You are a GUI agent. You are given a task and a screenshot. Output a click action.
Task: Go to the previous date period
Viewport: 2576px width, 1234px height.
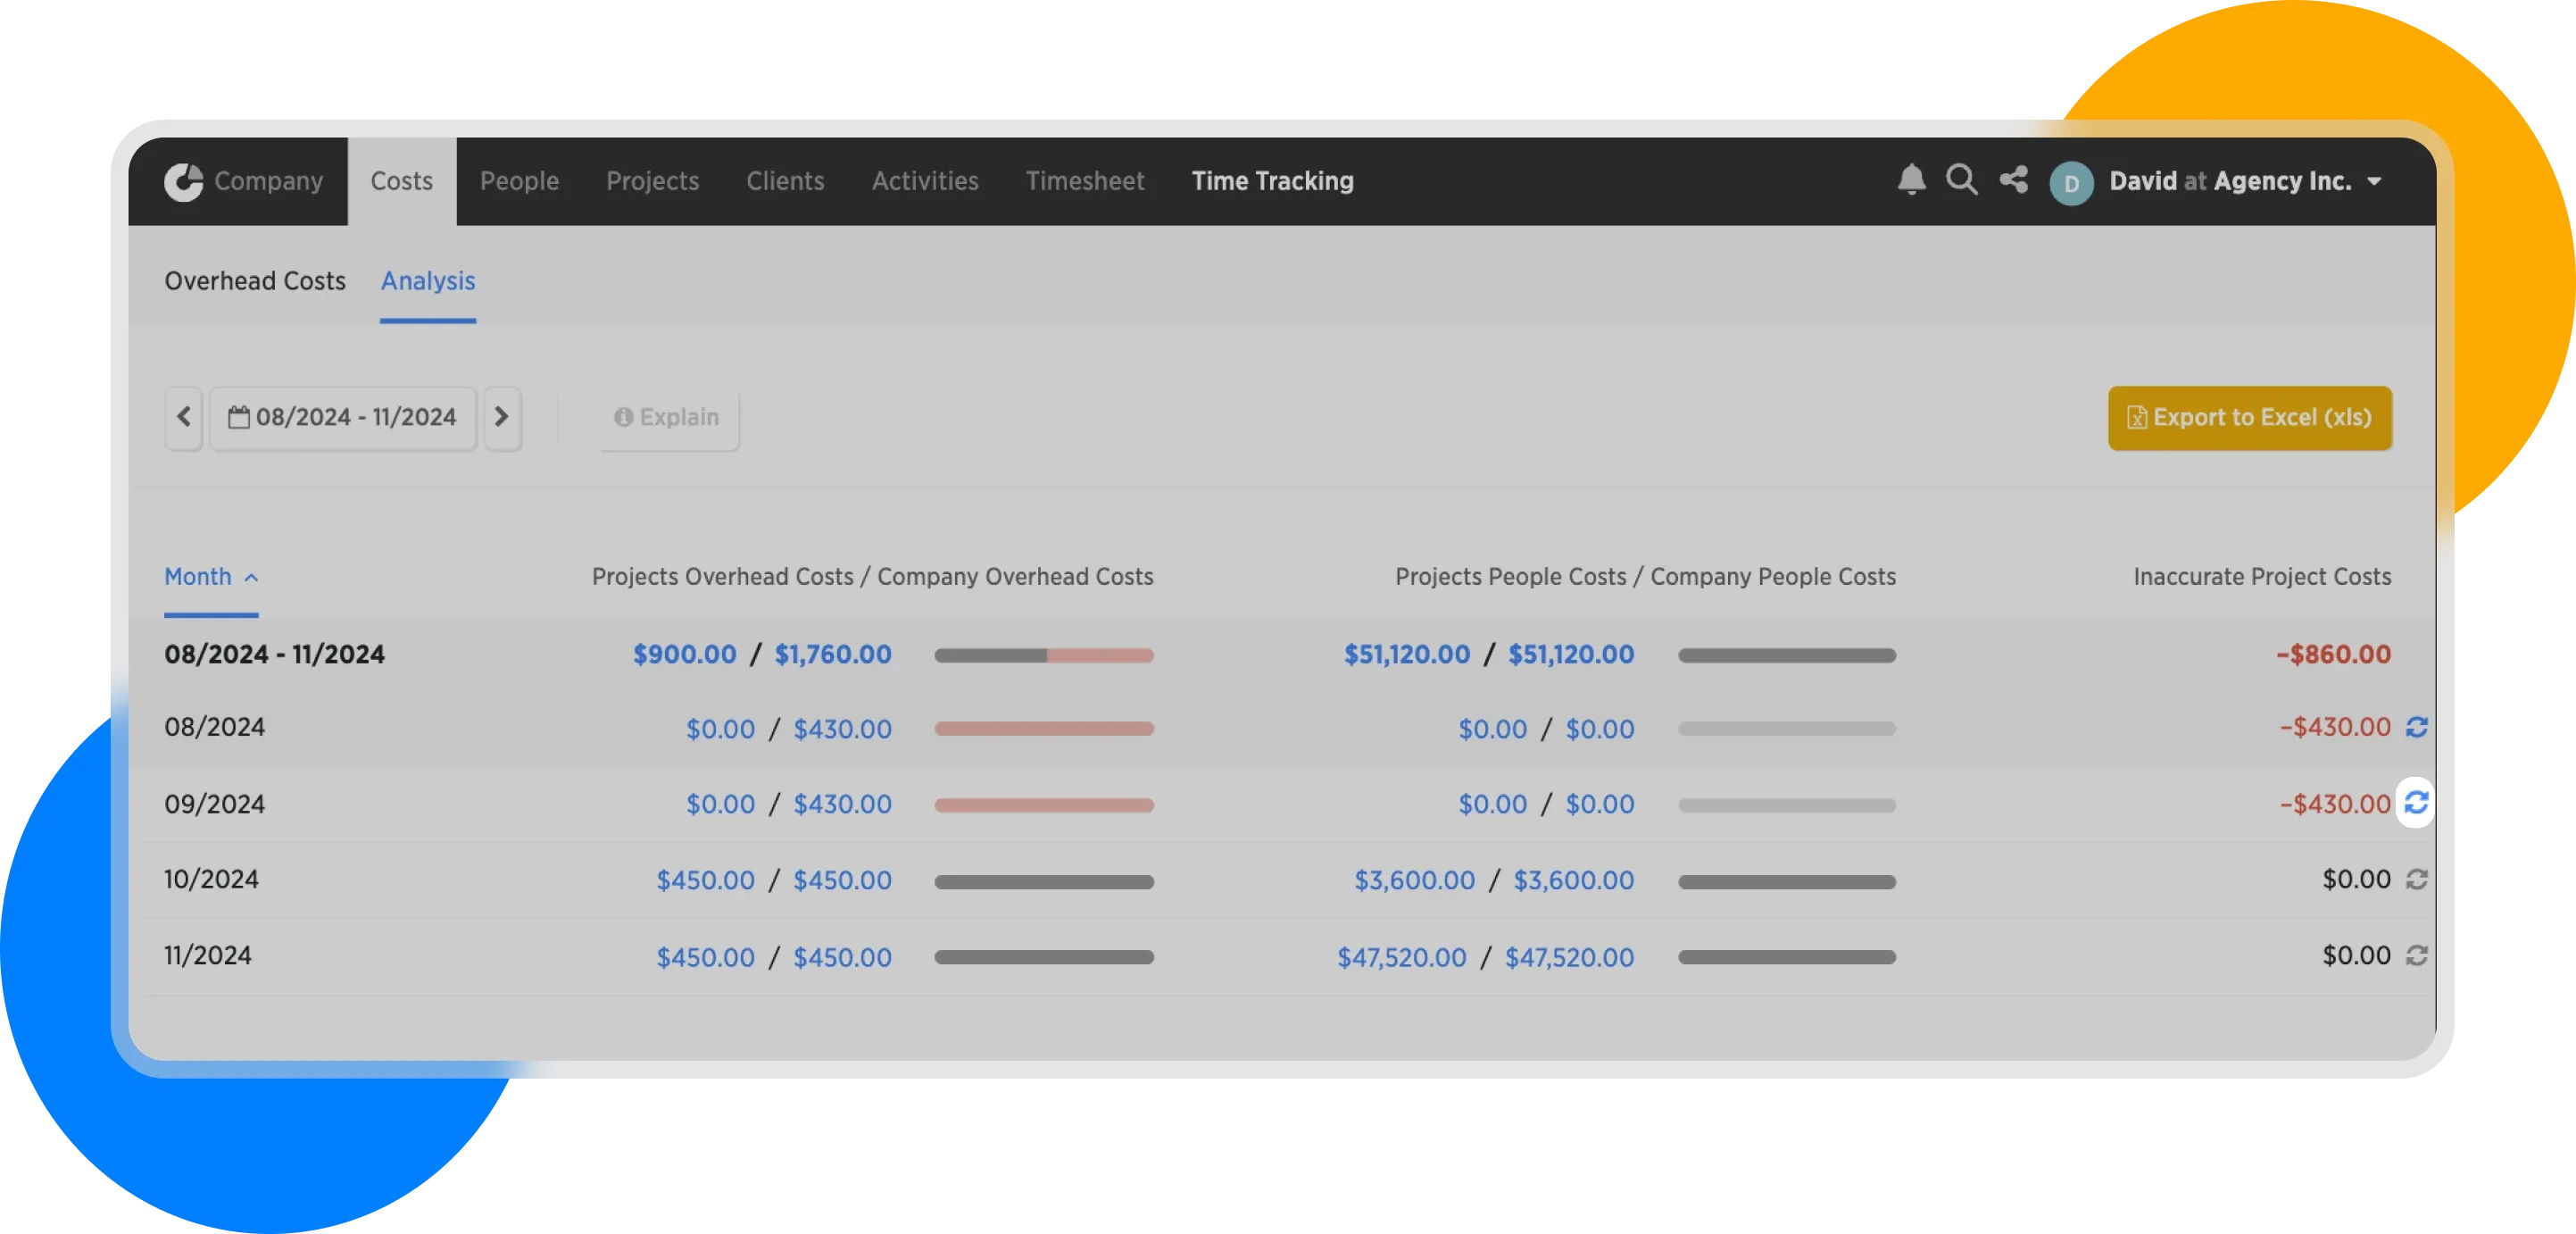[184, 417]
